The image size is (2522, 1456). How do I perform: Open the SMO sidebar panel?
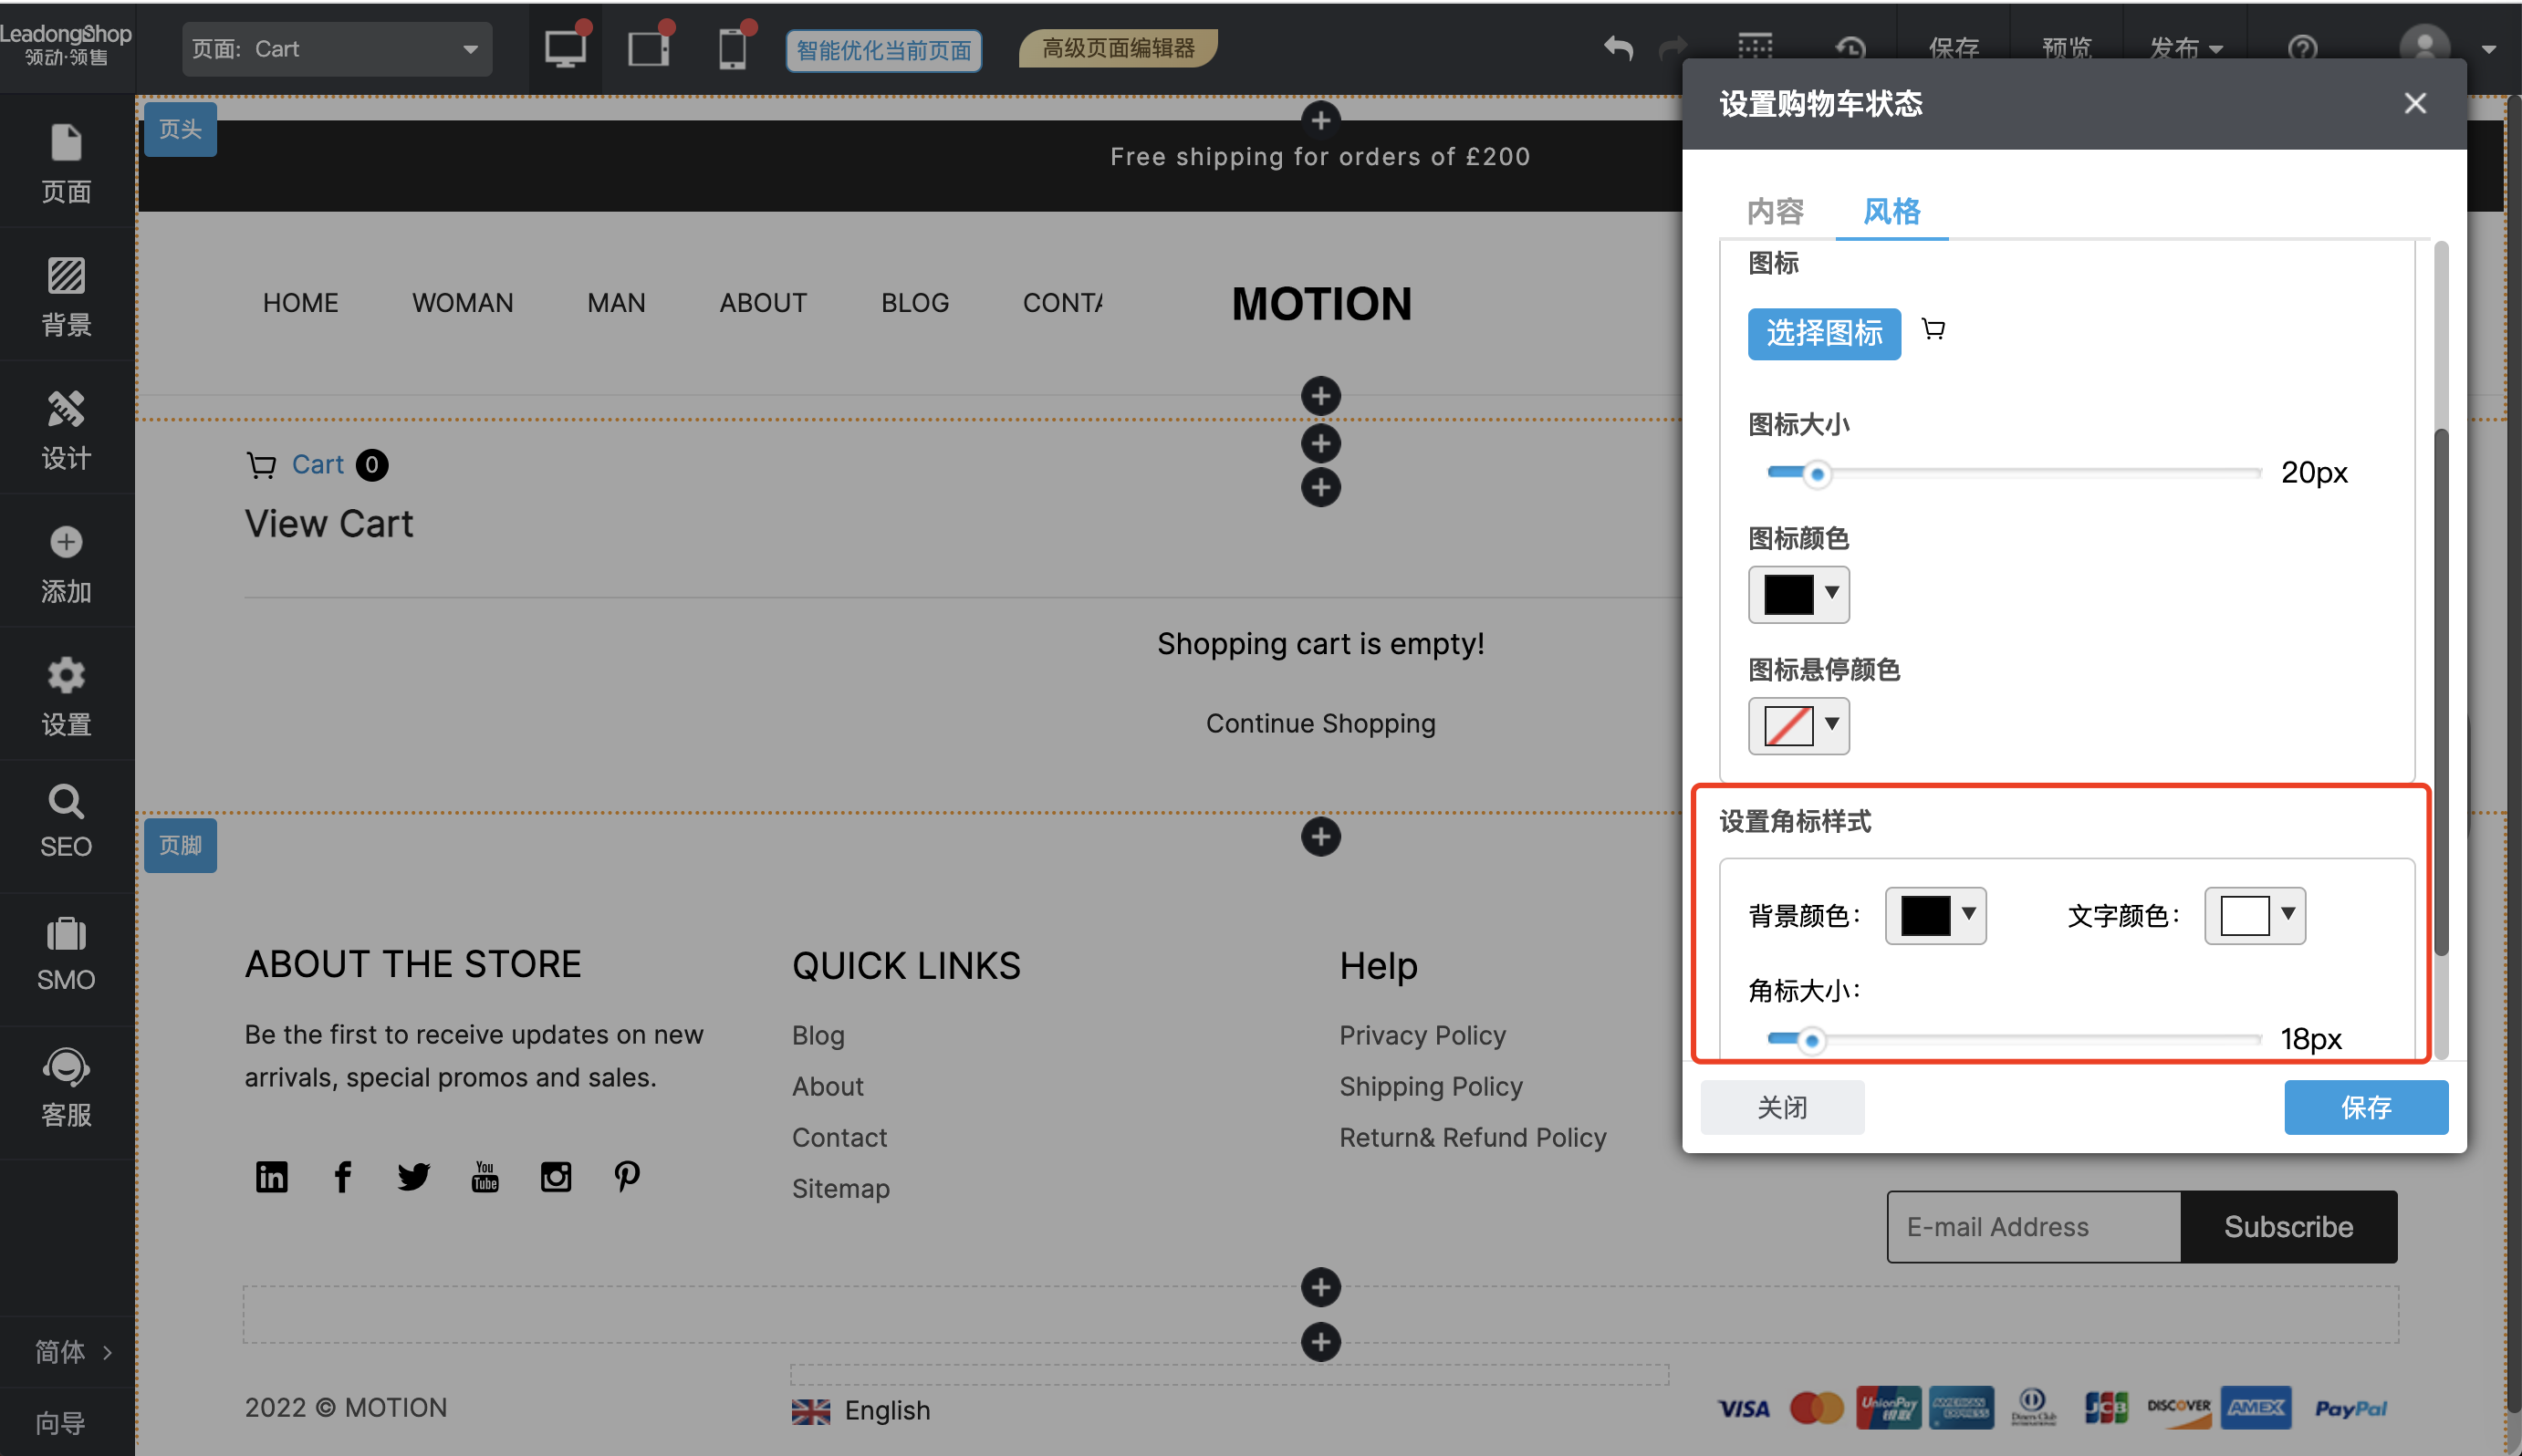pos(66,953)
